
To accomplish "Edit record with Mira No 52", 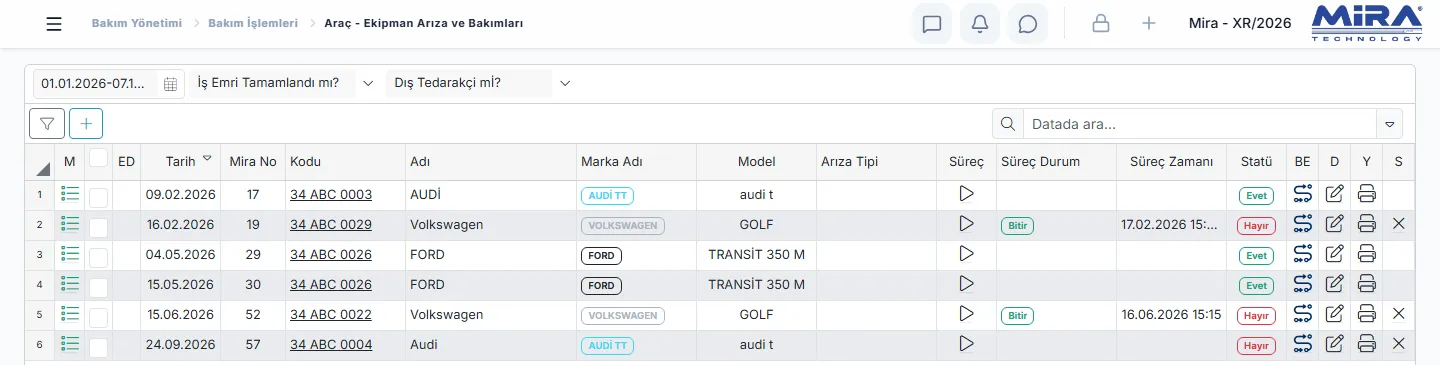I will (1334, 314).
